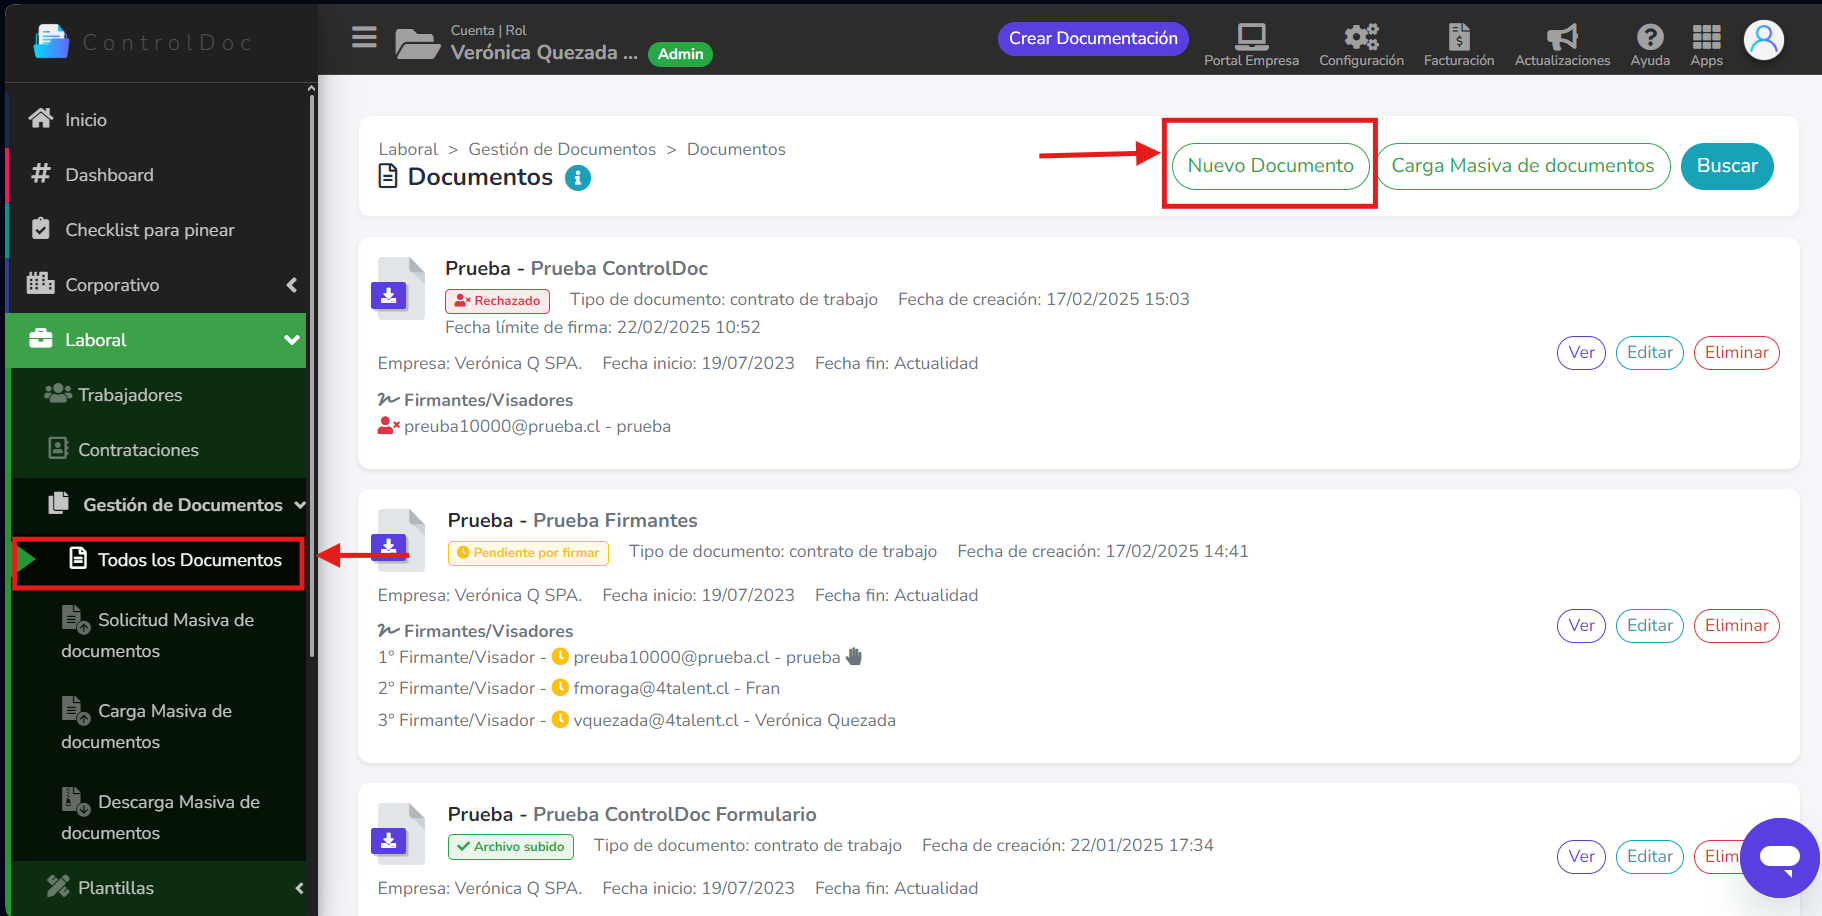The height and width of the screenshot is (916, 1822).
Task: Click the Admin role badge
Action: (680, 54)
